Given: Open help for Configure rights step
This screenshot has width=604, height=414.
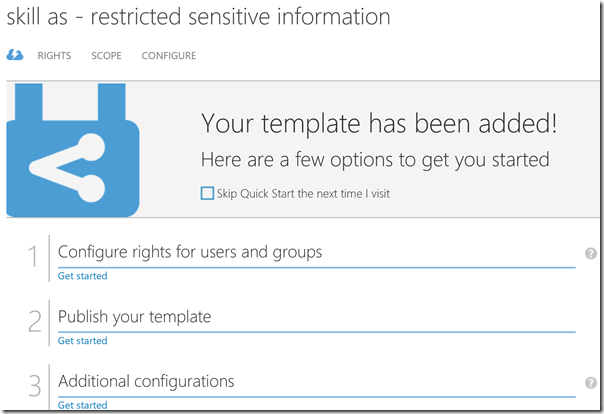Looking at the screenshot, I should click(591, 254).
